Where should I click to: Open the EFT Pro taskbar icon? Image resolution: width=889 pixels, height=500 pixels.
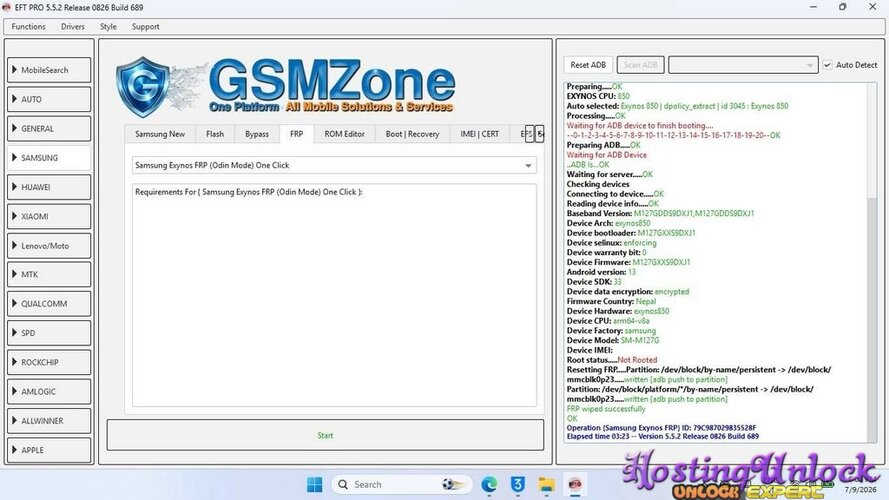pos(575,485)
